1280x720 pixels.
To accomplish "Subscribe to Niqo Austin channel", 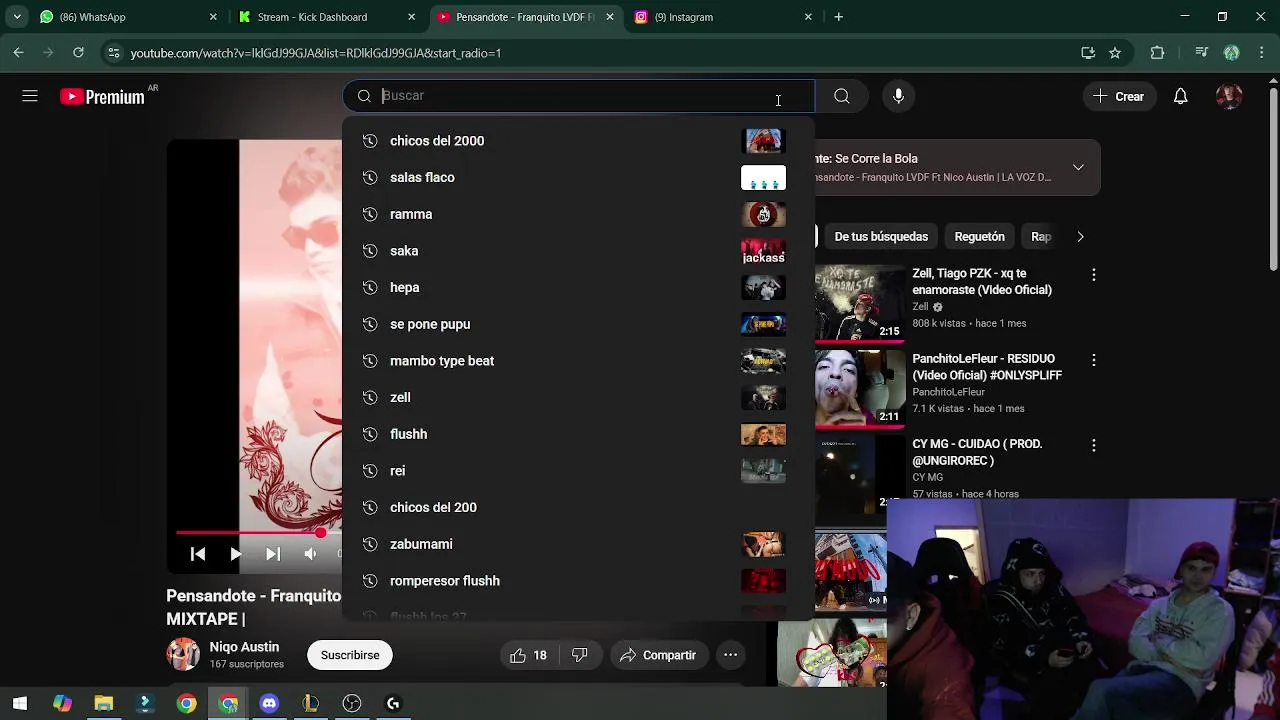I will (x=350, y=655).
